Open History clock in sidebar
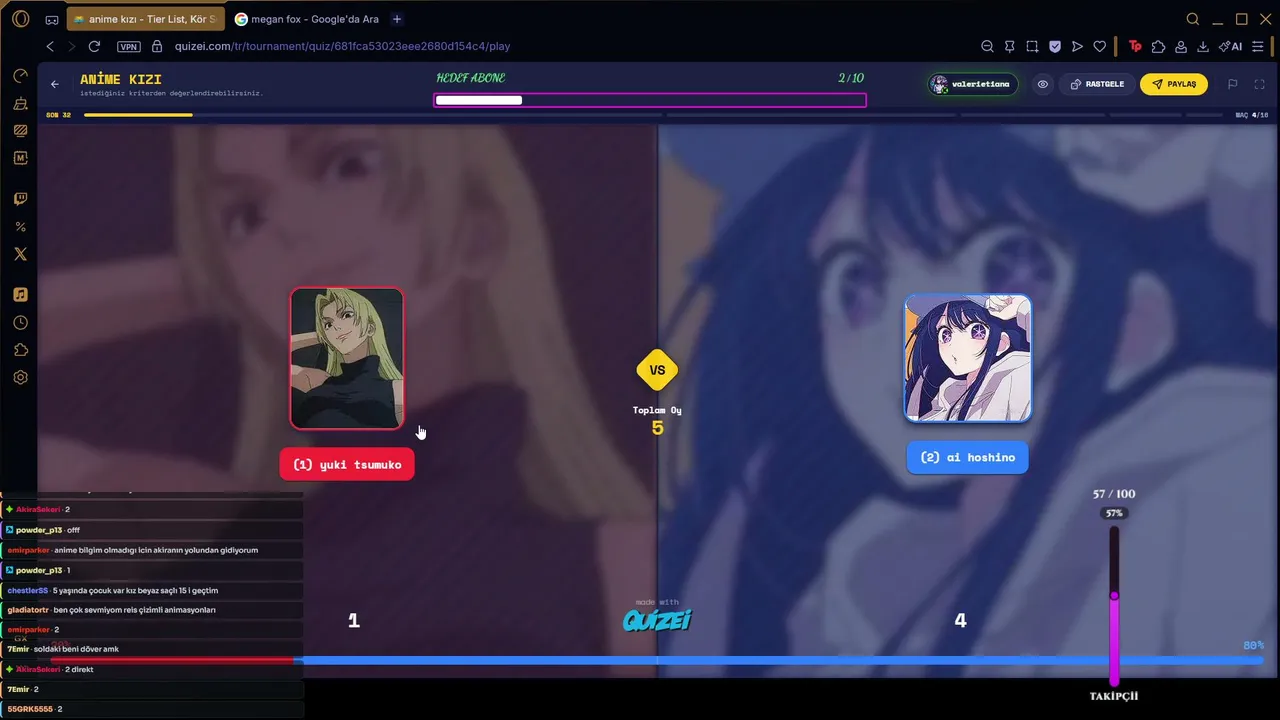Screen dimensions: 1280x720 [x=20, y=323]
